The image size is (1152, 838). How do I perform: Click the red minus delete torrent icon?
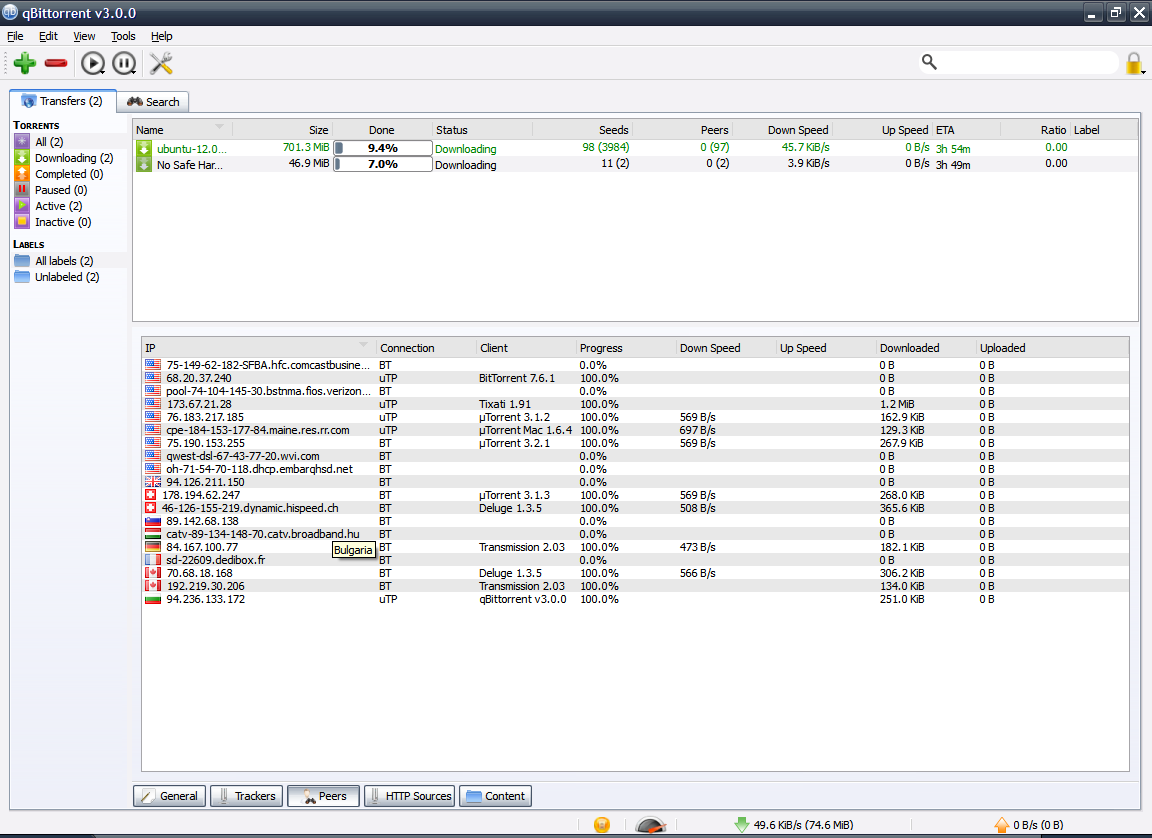[x=56, y=63]
